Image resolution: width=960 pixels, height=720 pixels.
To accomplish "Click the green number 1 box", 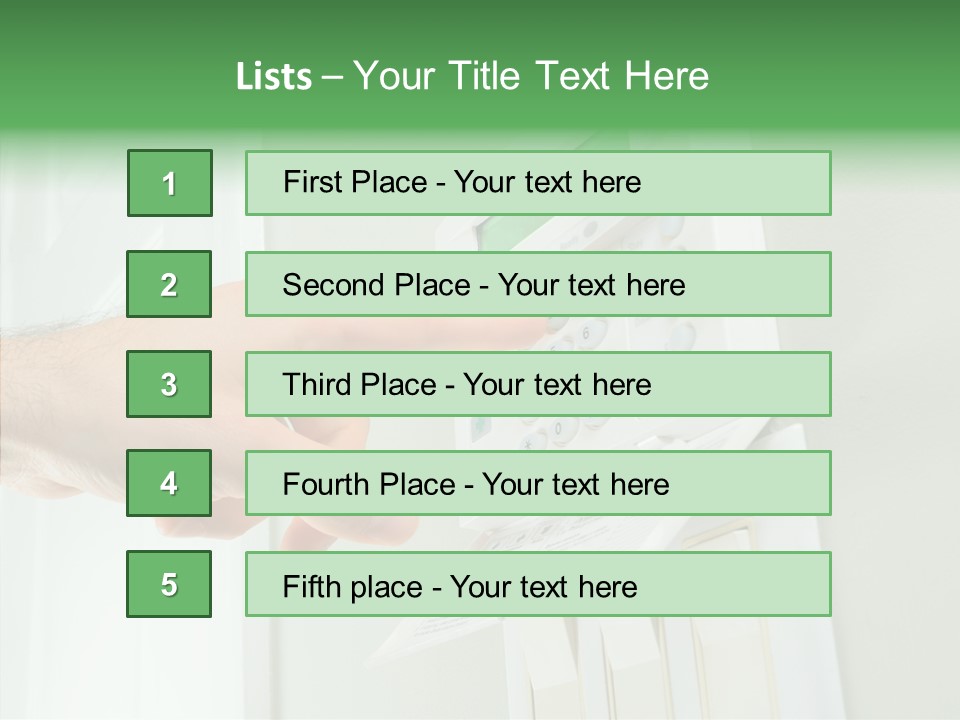I will (170, 183).
